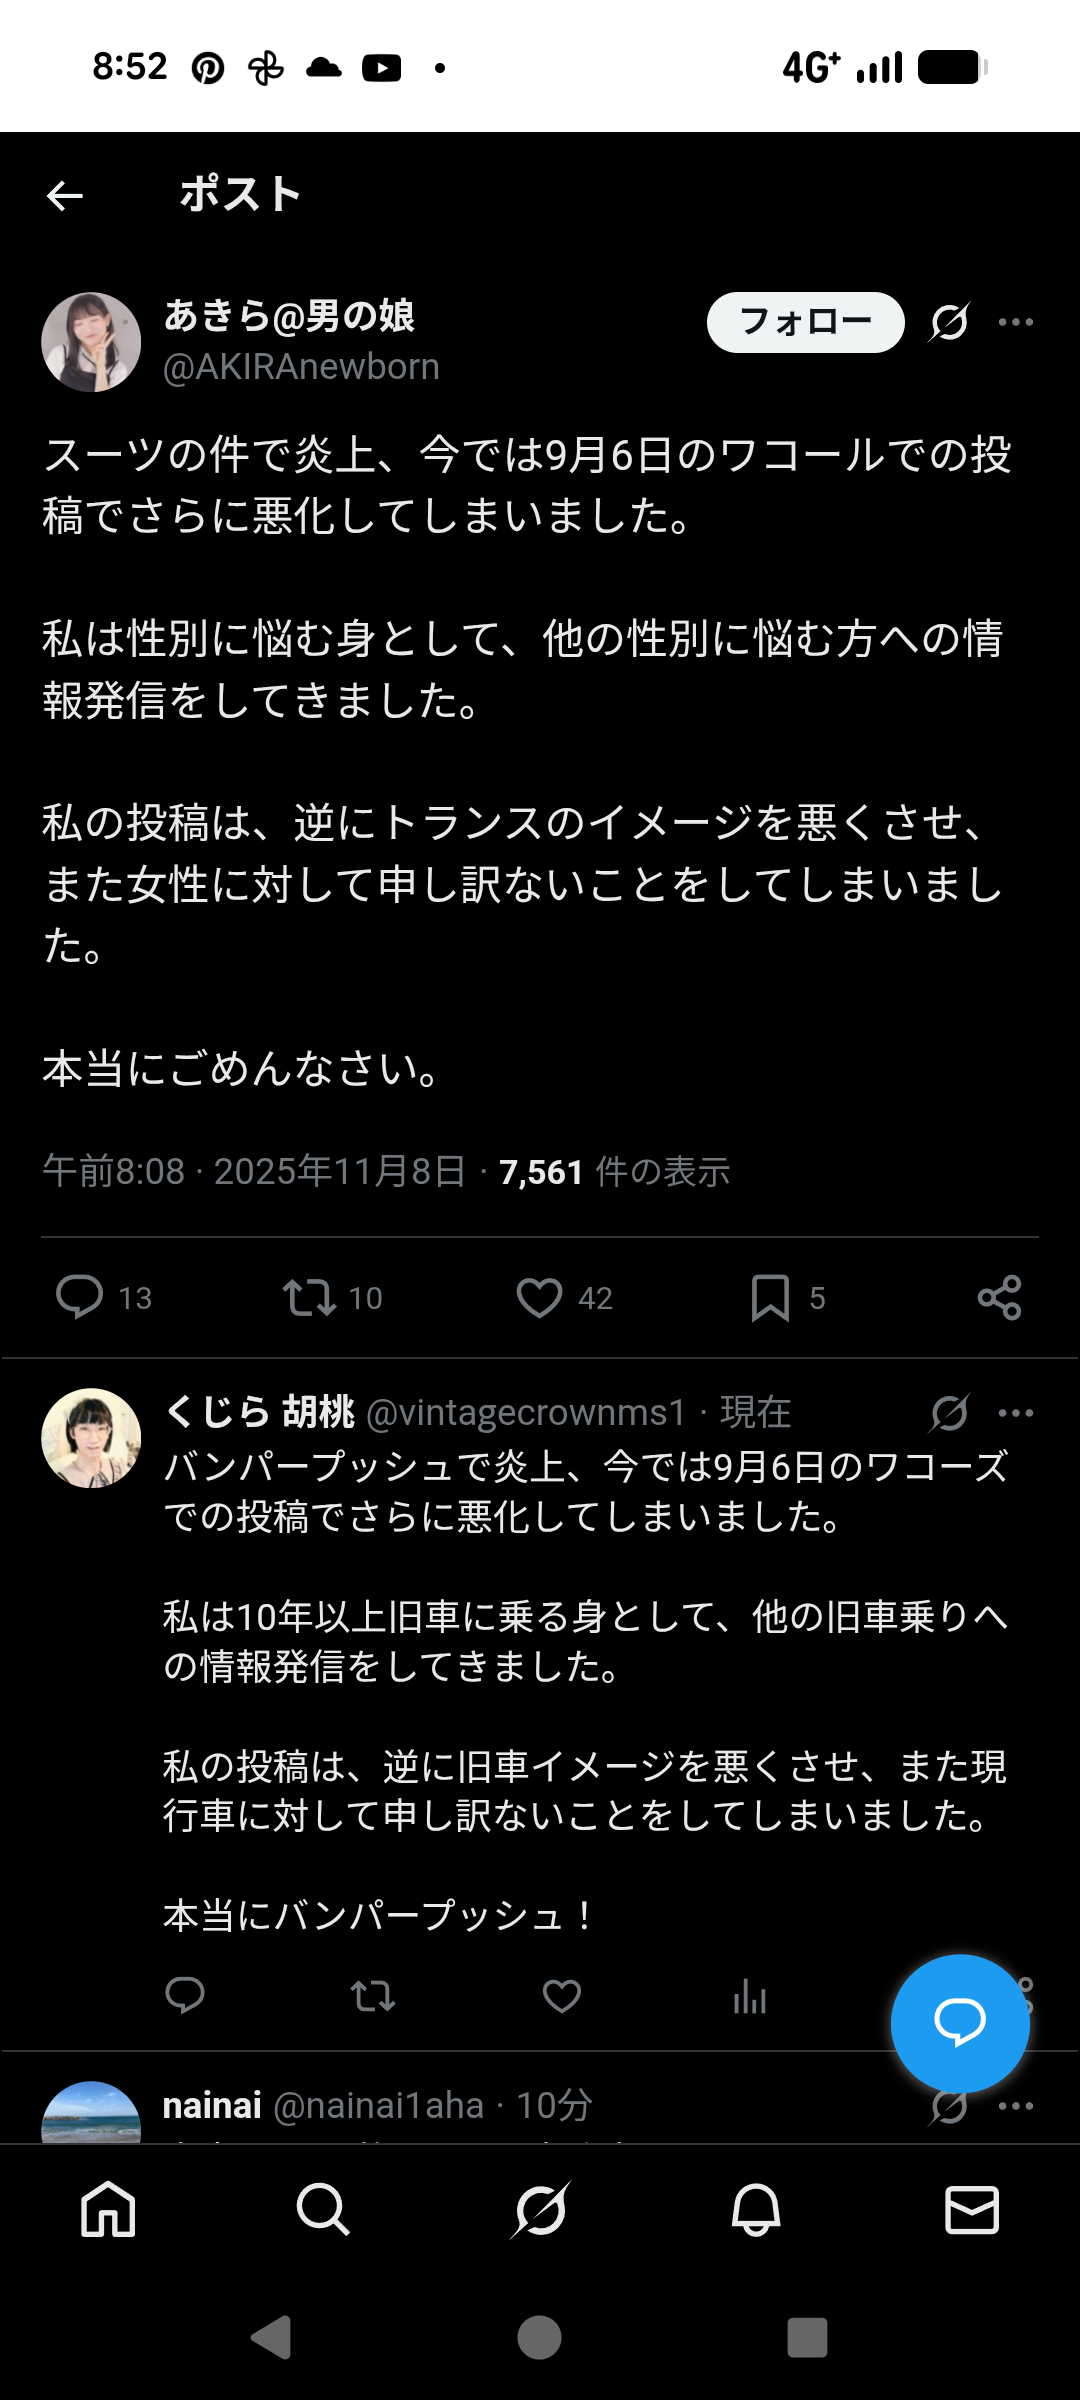Reply to the main post (13 replies)
This screenshot has width=1080, height=2400.
click(80, 1297)
